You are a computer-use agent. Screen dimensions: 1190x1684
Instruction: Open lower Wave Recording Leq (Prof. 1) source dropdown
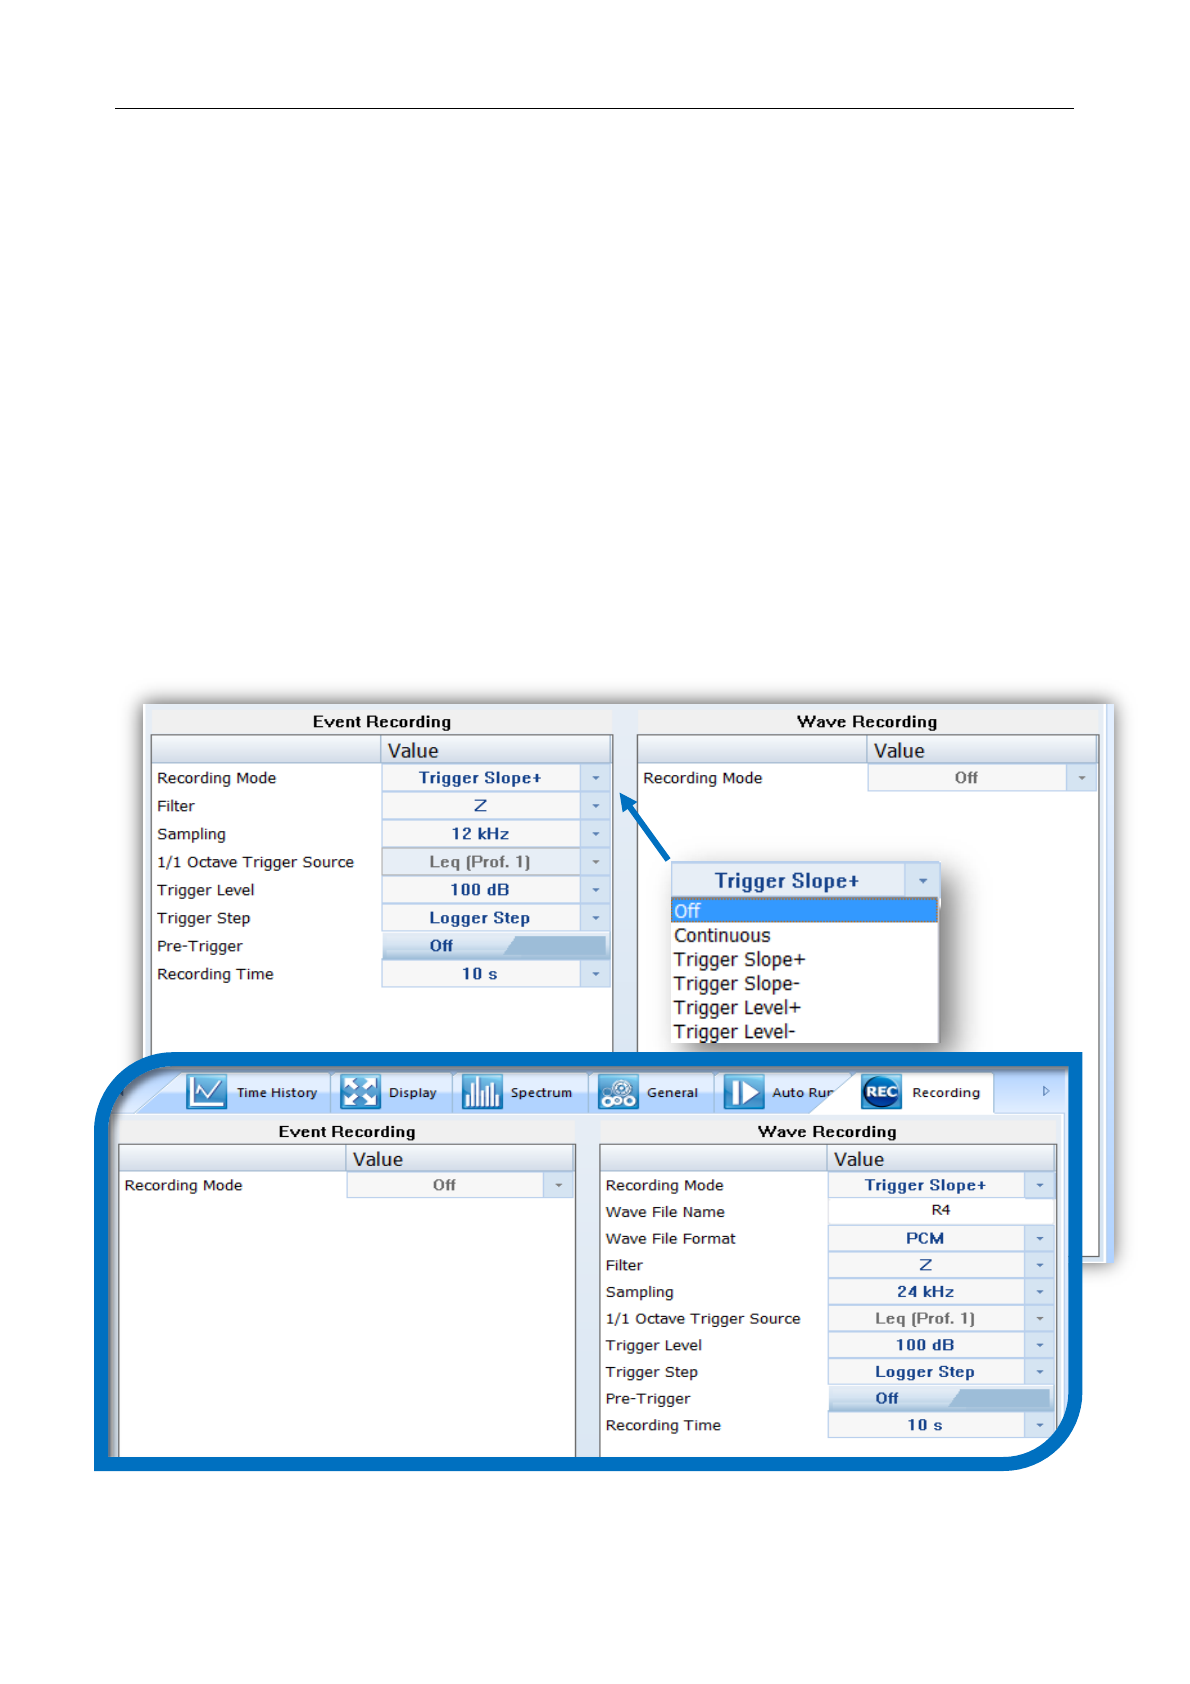[1040, 1318]
